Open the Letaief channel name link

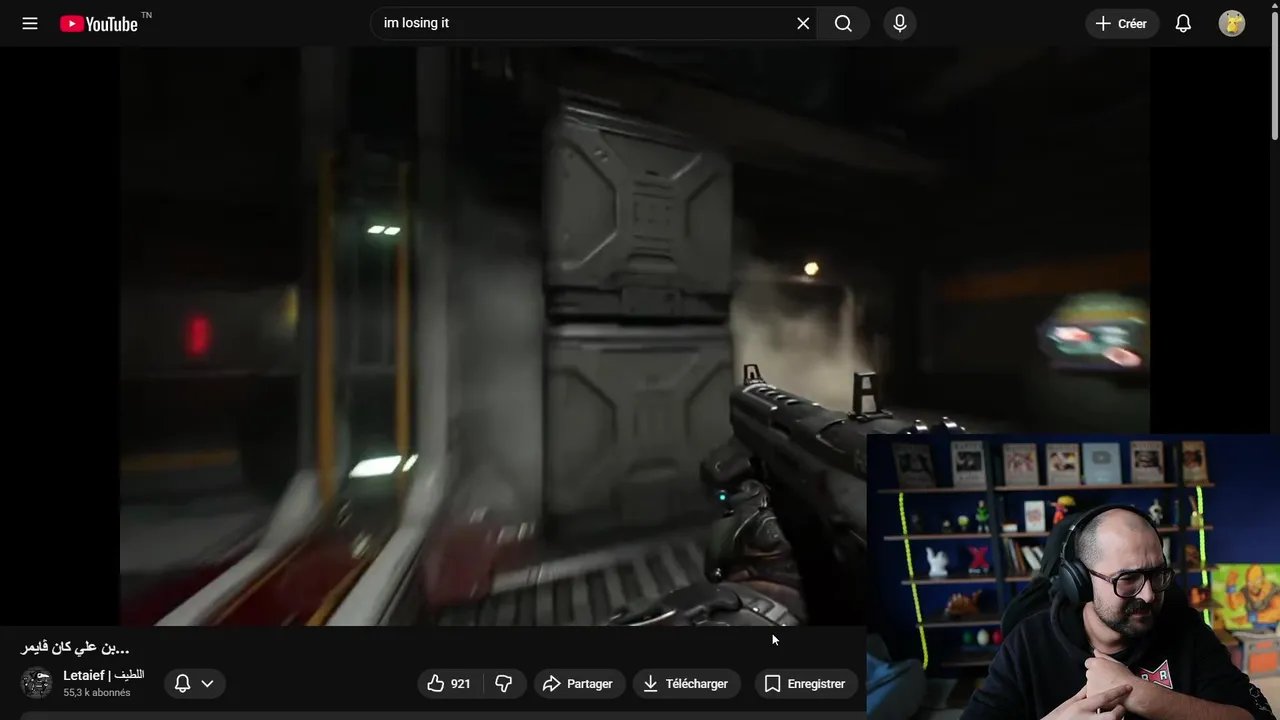coord(103,675)
